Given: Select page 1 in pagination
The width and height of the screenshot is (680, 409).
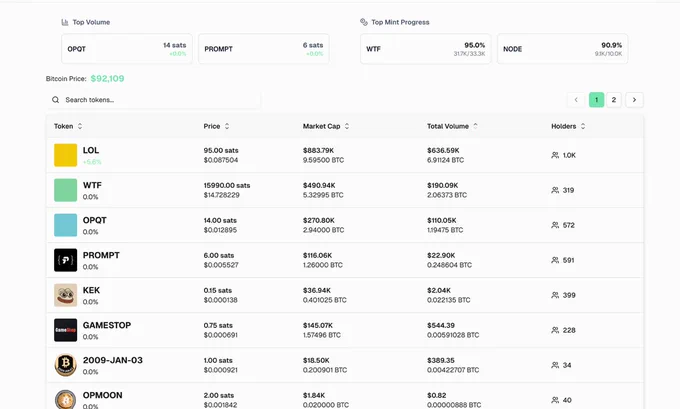Looking at the screenshot, I should (x=596, y=100).
